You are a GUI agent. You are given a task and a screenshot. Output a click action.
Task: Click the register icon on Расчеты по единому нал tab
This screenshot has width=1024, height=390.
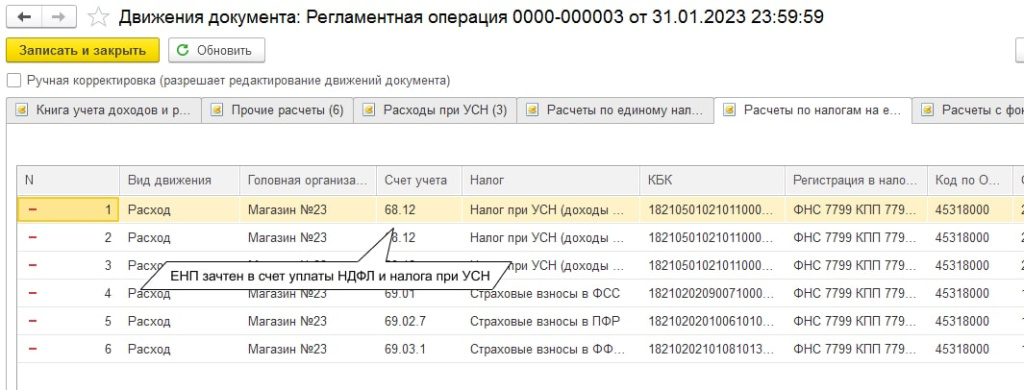point(532,110)
